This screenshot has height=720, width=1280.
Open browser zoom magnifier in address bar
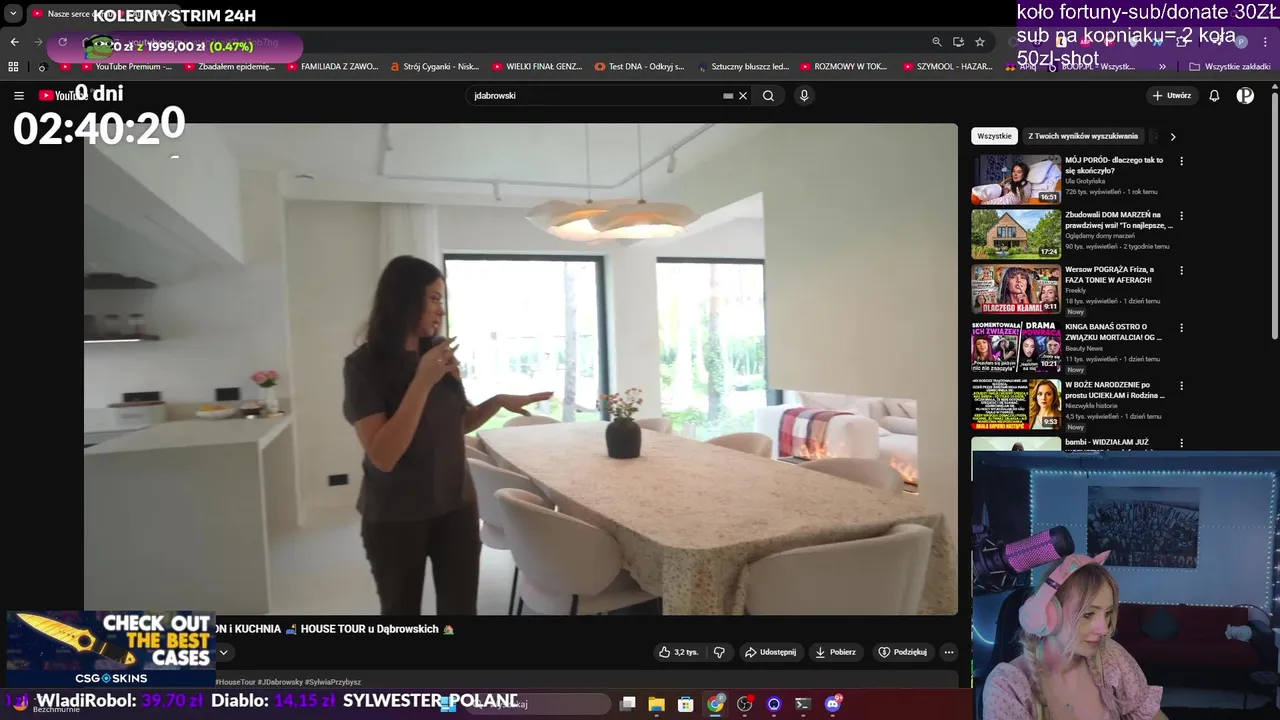(x=936, y=42)
